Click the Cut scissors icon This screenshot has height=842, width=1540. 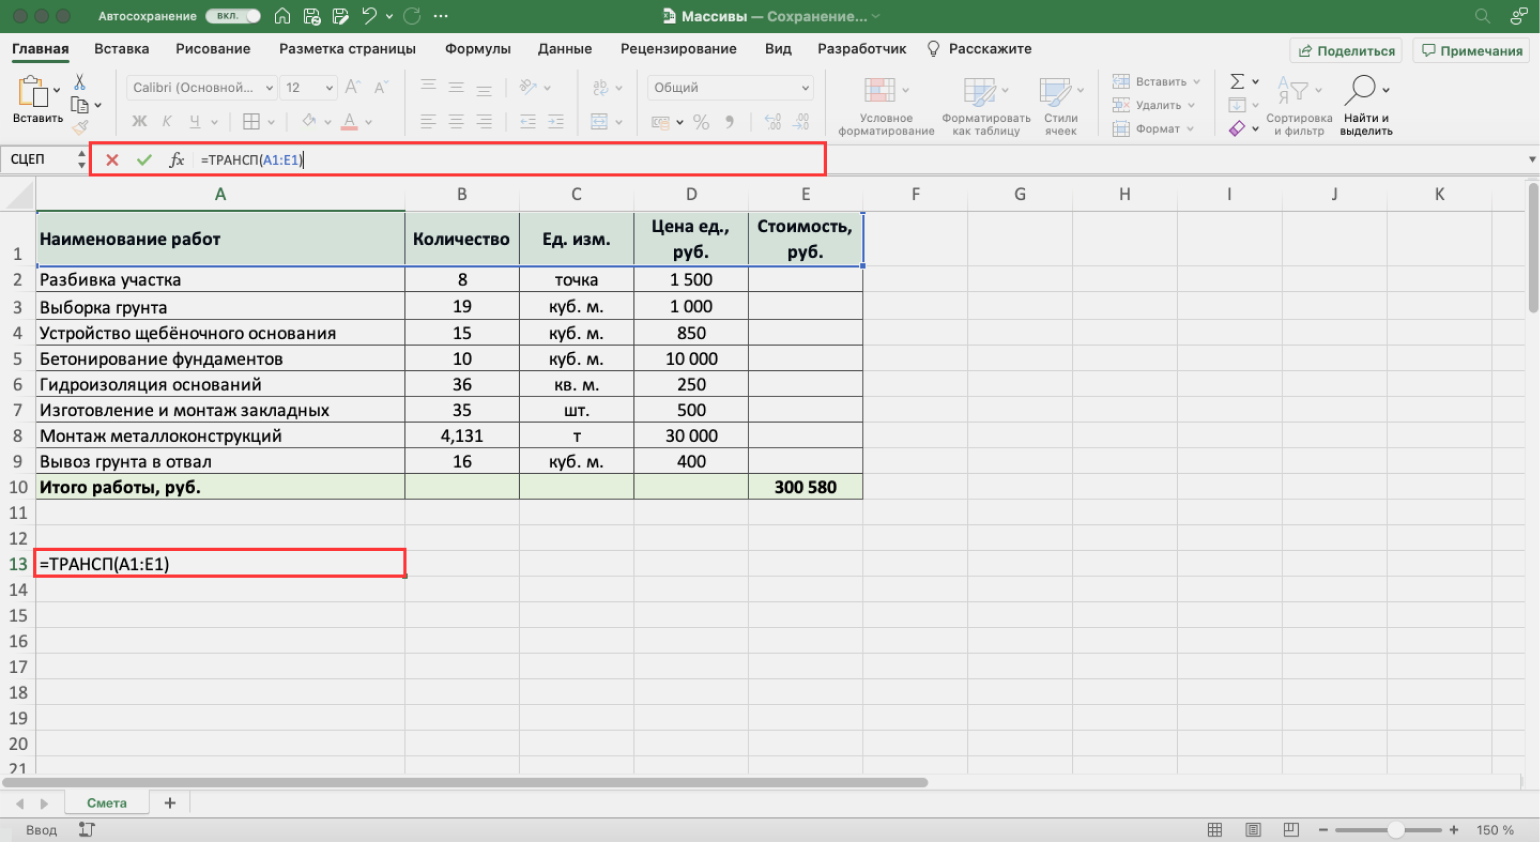pos(80,82)
